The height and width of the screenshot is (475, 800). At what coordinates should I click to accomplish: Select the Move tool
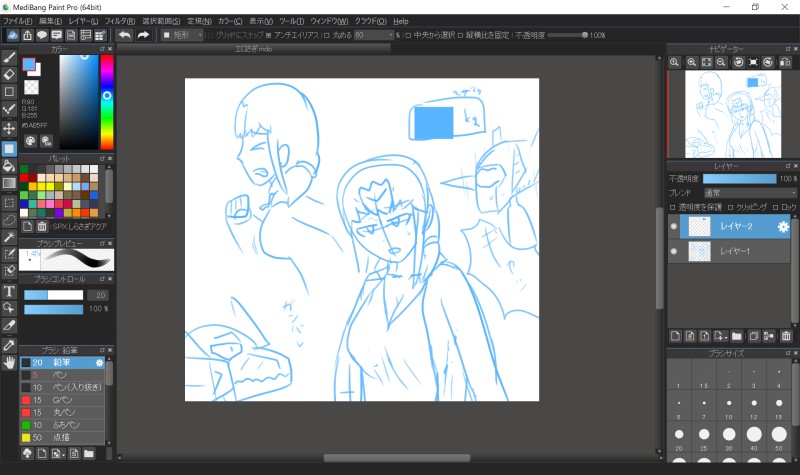tap(9, 129)
